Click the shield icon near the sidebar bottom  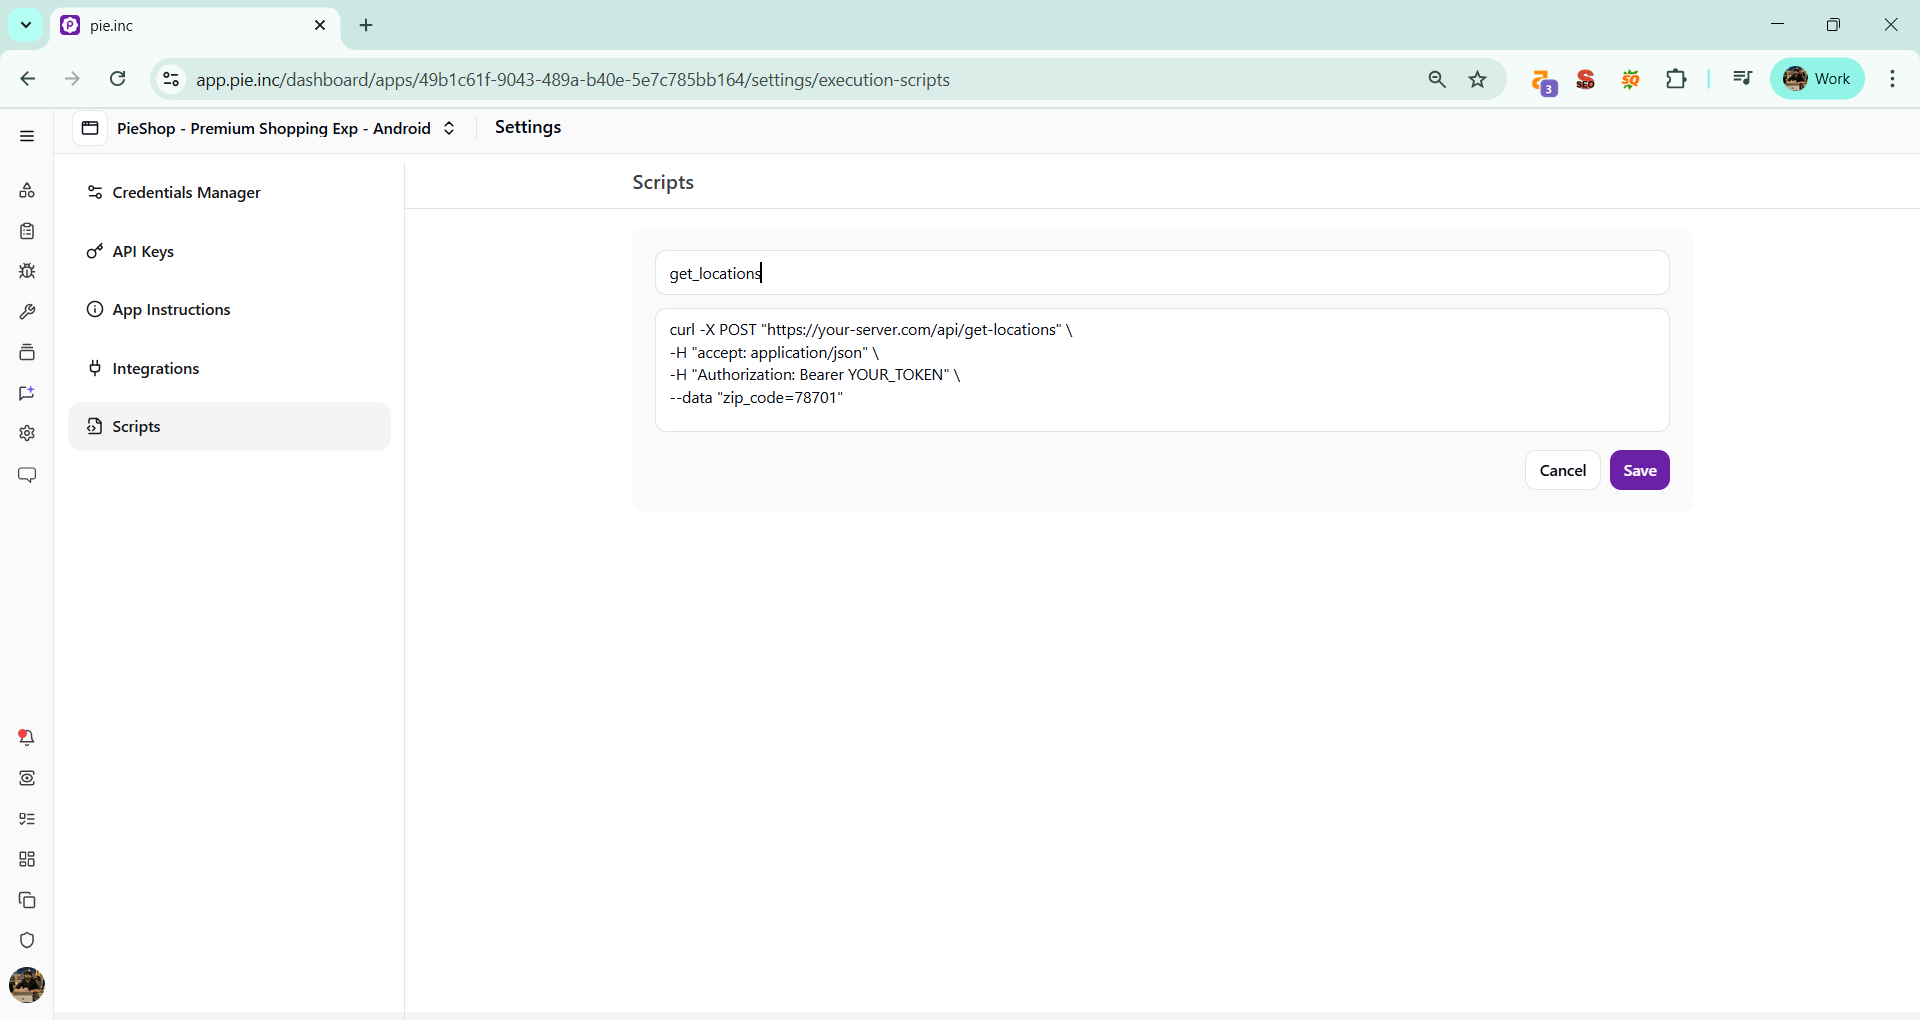click(27, 941)
